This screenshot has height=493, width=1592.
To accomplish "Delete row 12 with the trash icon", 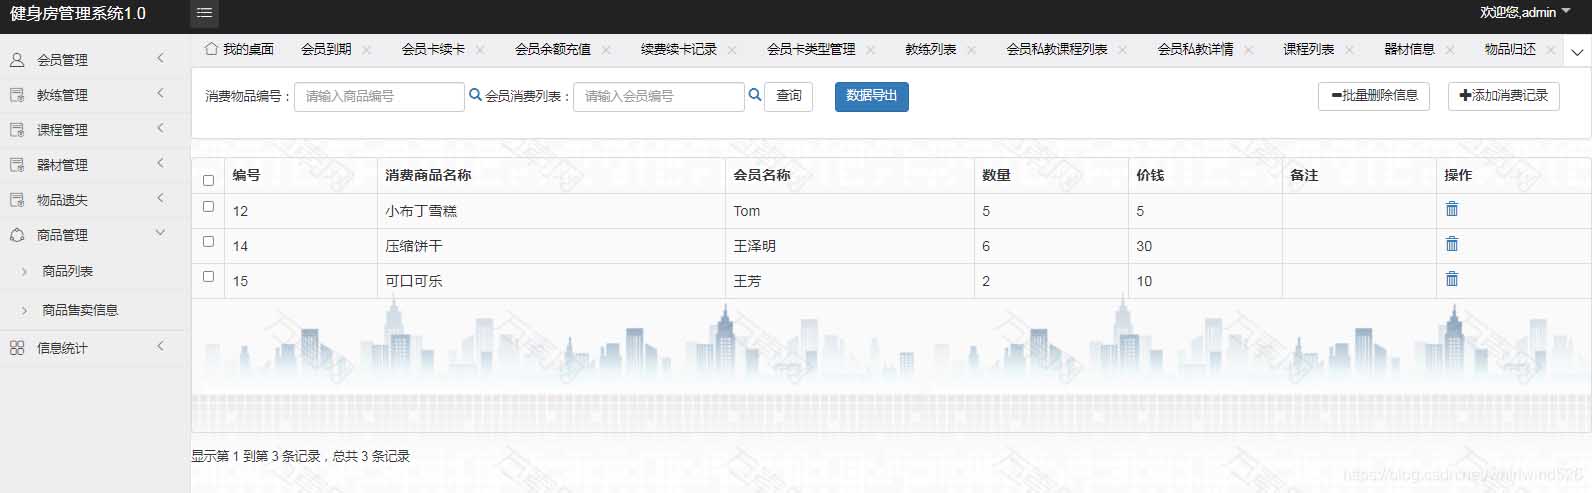I will 1452,209.
